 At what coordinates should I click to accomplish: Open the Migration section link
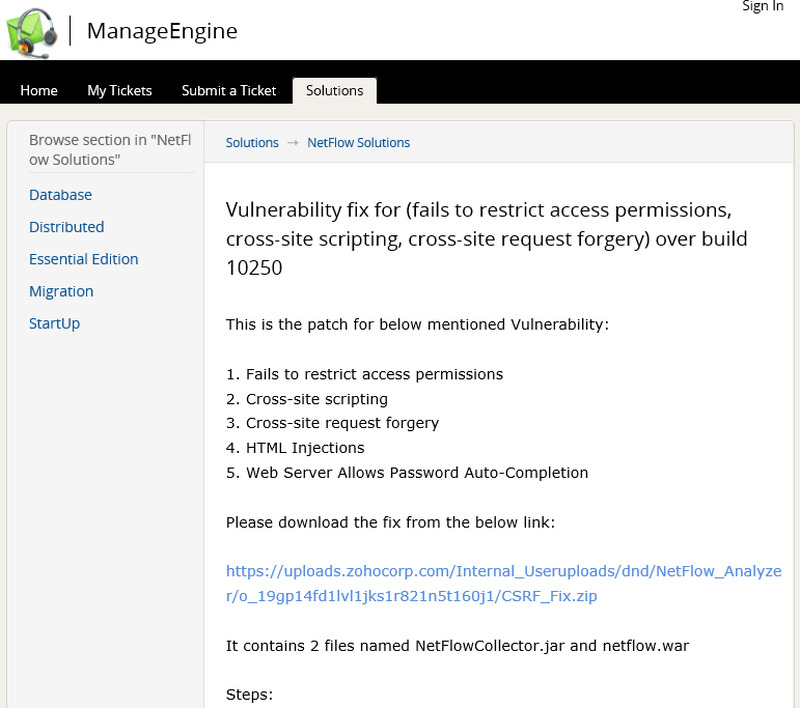tap(61, 291)
